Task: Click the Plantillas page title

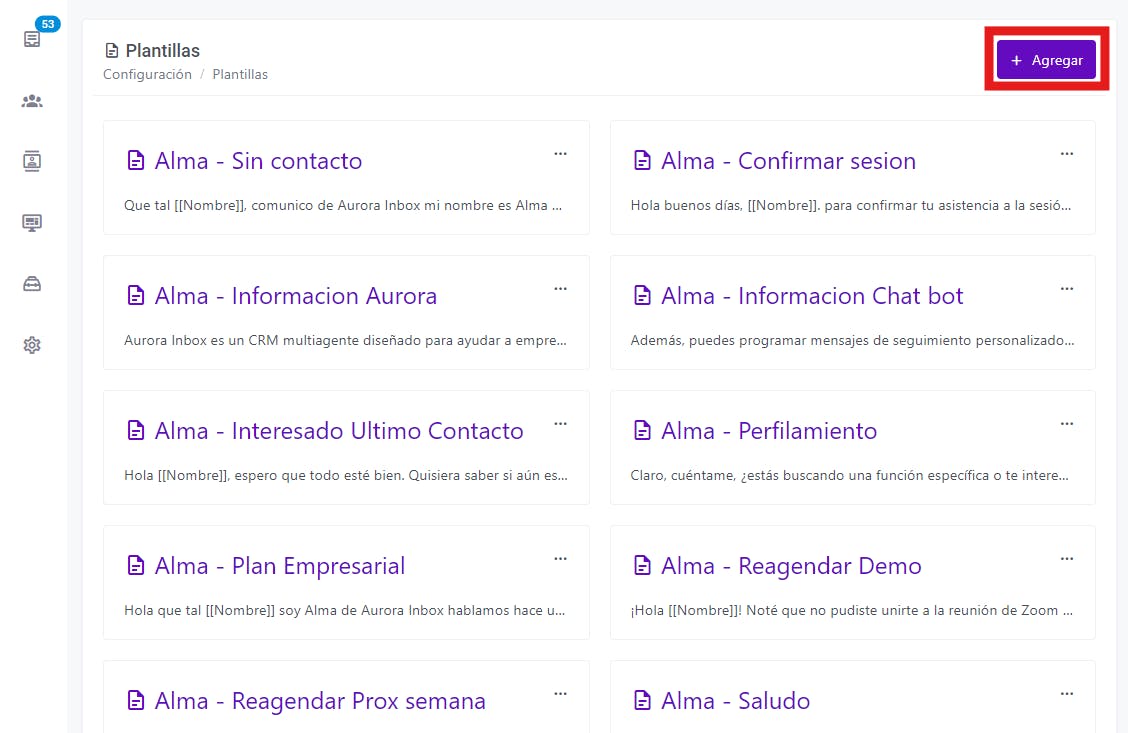Action: [x=163, y=50]
